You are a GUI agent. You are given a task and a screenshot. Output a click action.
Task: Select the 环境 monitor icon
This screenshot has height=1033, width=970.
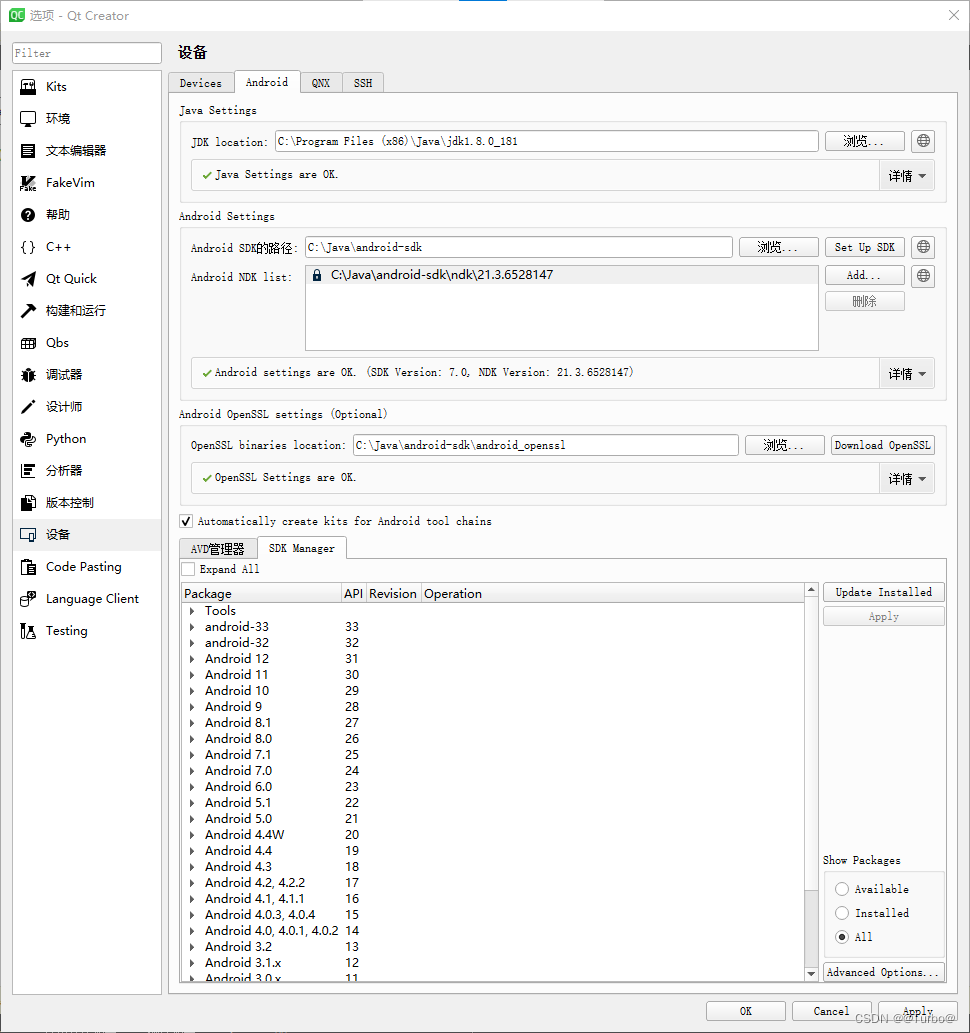(28, 119)
